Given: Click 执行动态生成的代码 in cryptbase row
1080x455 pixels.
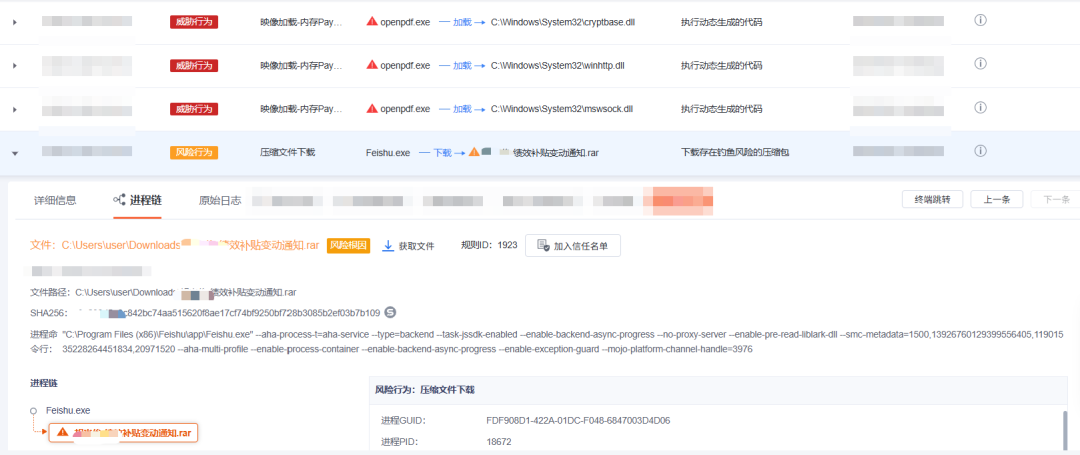Looking at the screenshot, I should coord(721,22).
